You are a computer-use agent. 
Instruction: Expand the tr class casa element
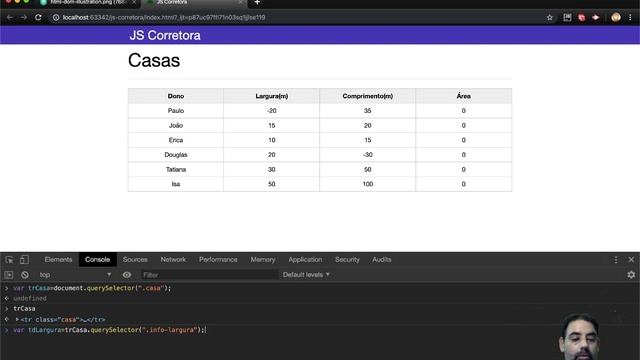pos(17,319)
